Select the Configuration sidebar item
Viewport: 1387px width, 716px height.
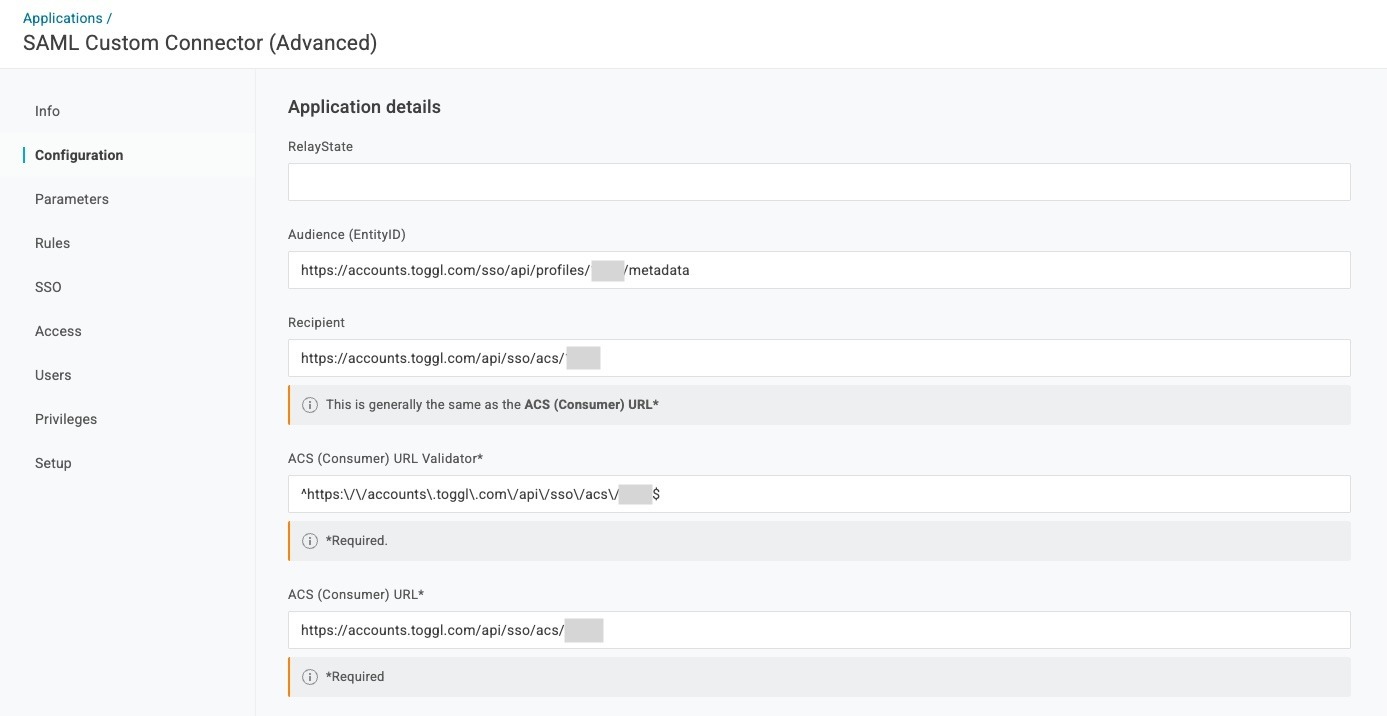[x=79, y=155]
